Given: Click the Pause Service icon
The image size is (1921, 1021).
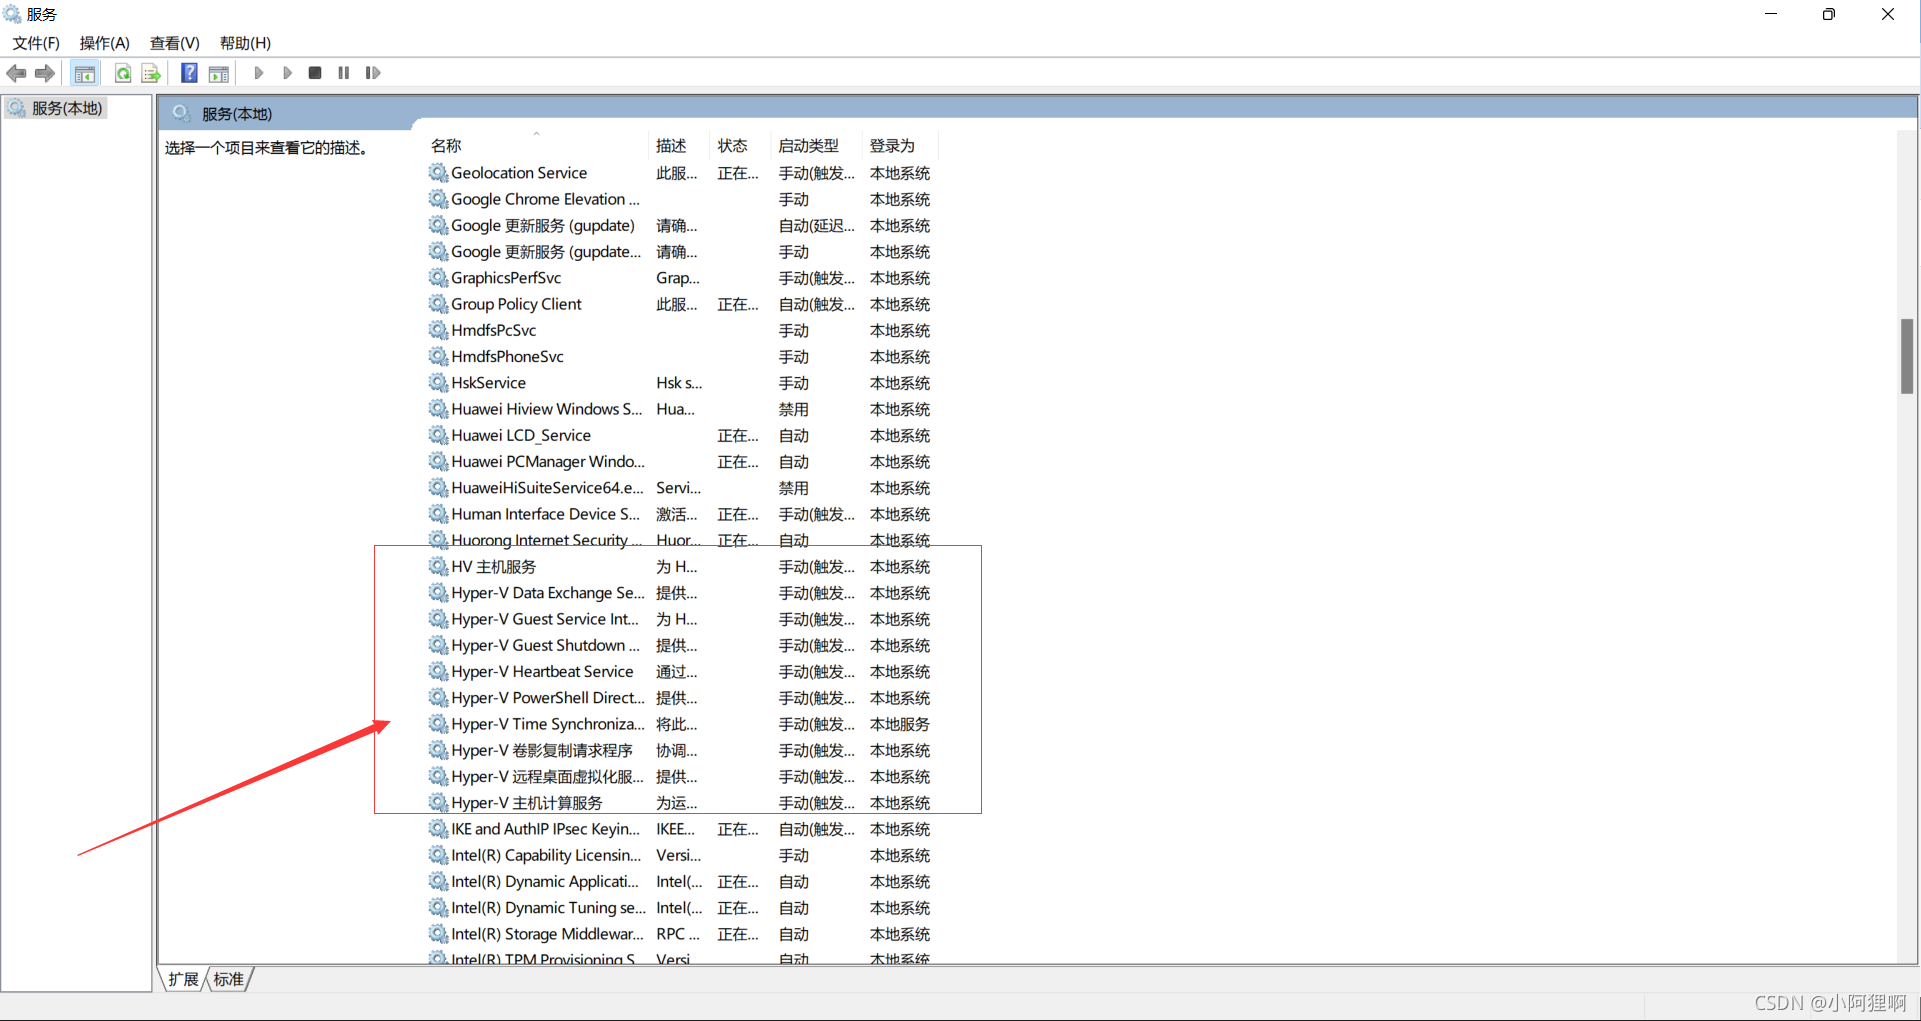Looking at the screenshot, I should [344, 73].
